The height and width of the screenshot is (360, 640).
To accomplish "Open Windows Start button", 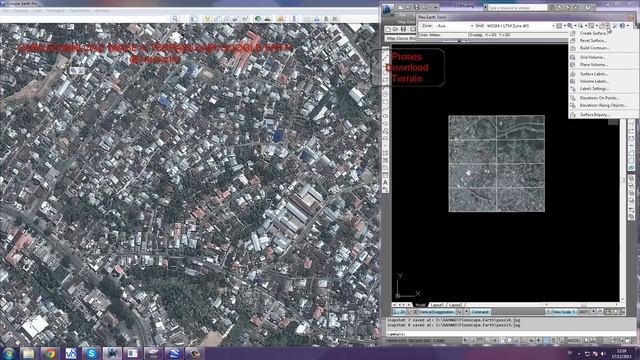I will coord(9,353).
